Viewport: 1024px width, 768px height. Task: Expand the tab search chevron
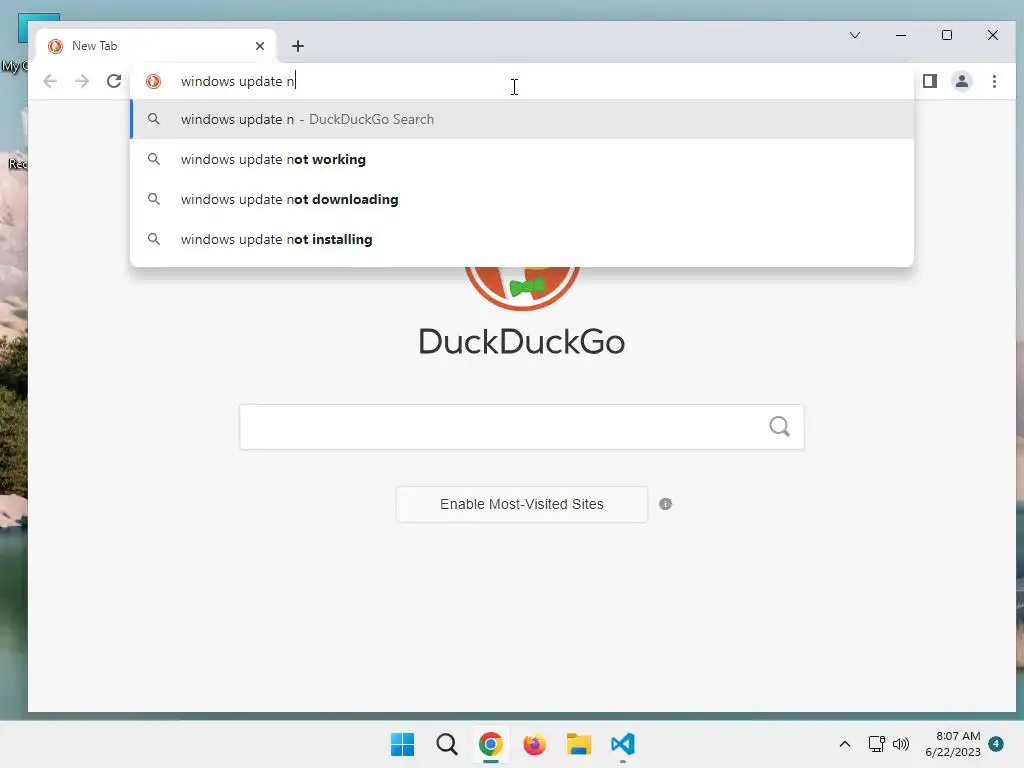(x=855, y=35)
